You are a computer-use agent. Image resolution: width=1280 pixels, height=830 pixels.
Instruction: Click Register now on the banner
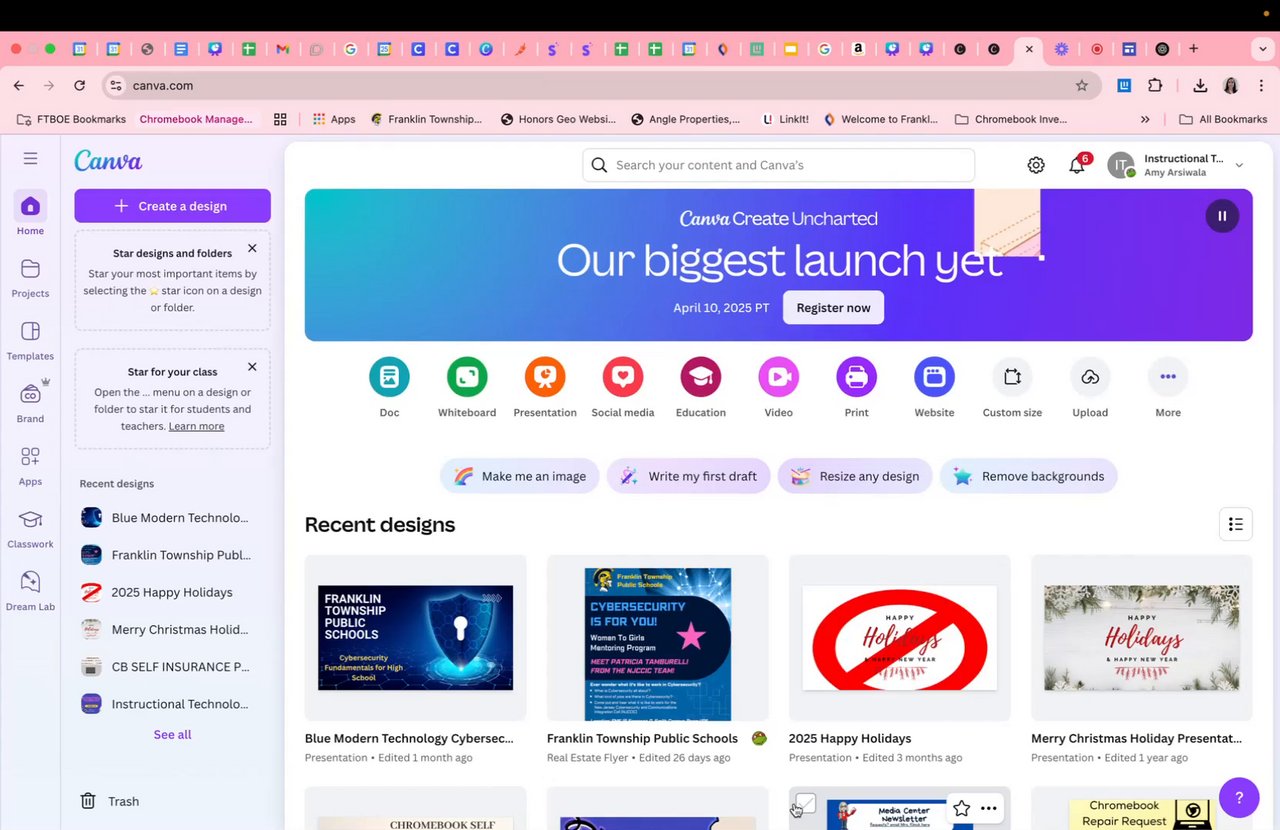(833, 308)
